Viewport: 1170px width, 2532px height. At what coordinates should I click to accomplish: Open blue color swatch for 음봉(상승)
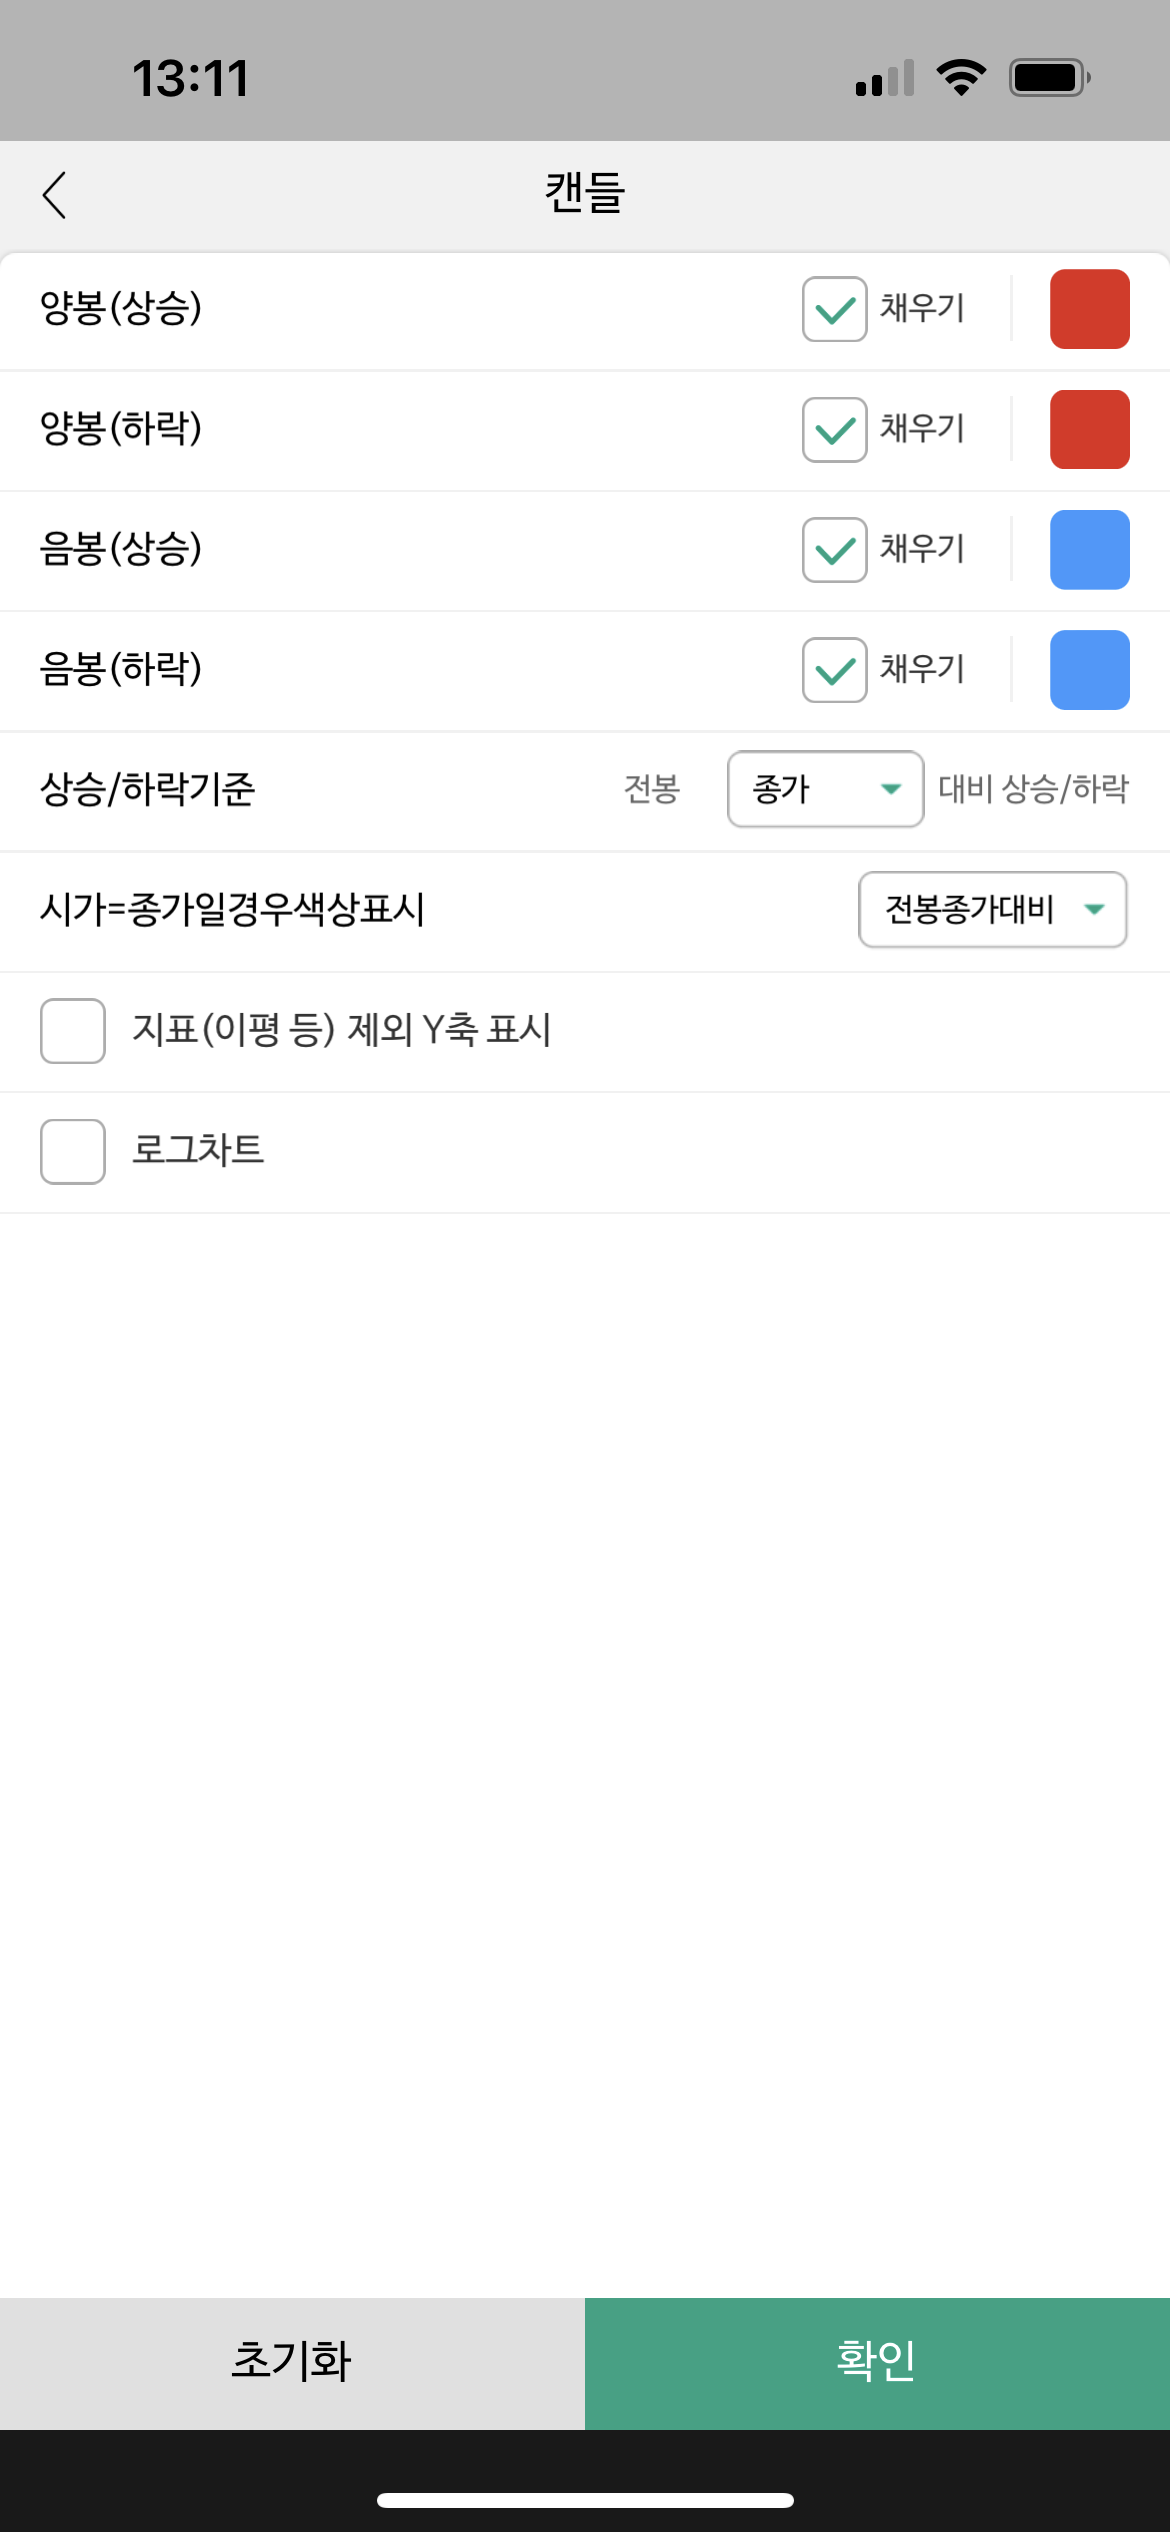pos(1090,550)
